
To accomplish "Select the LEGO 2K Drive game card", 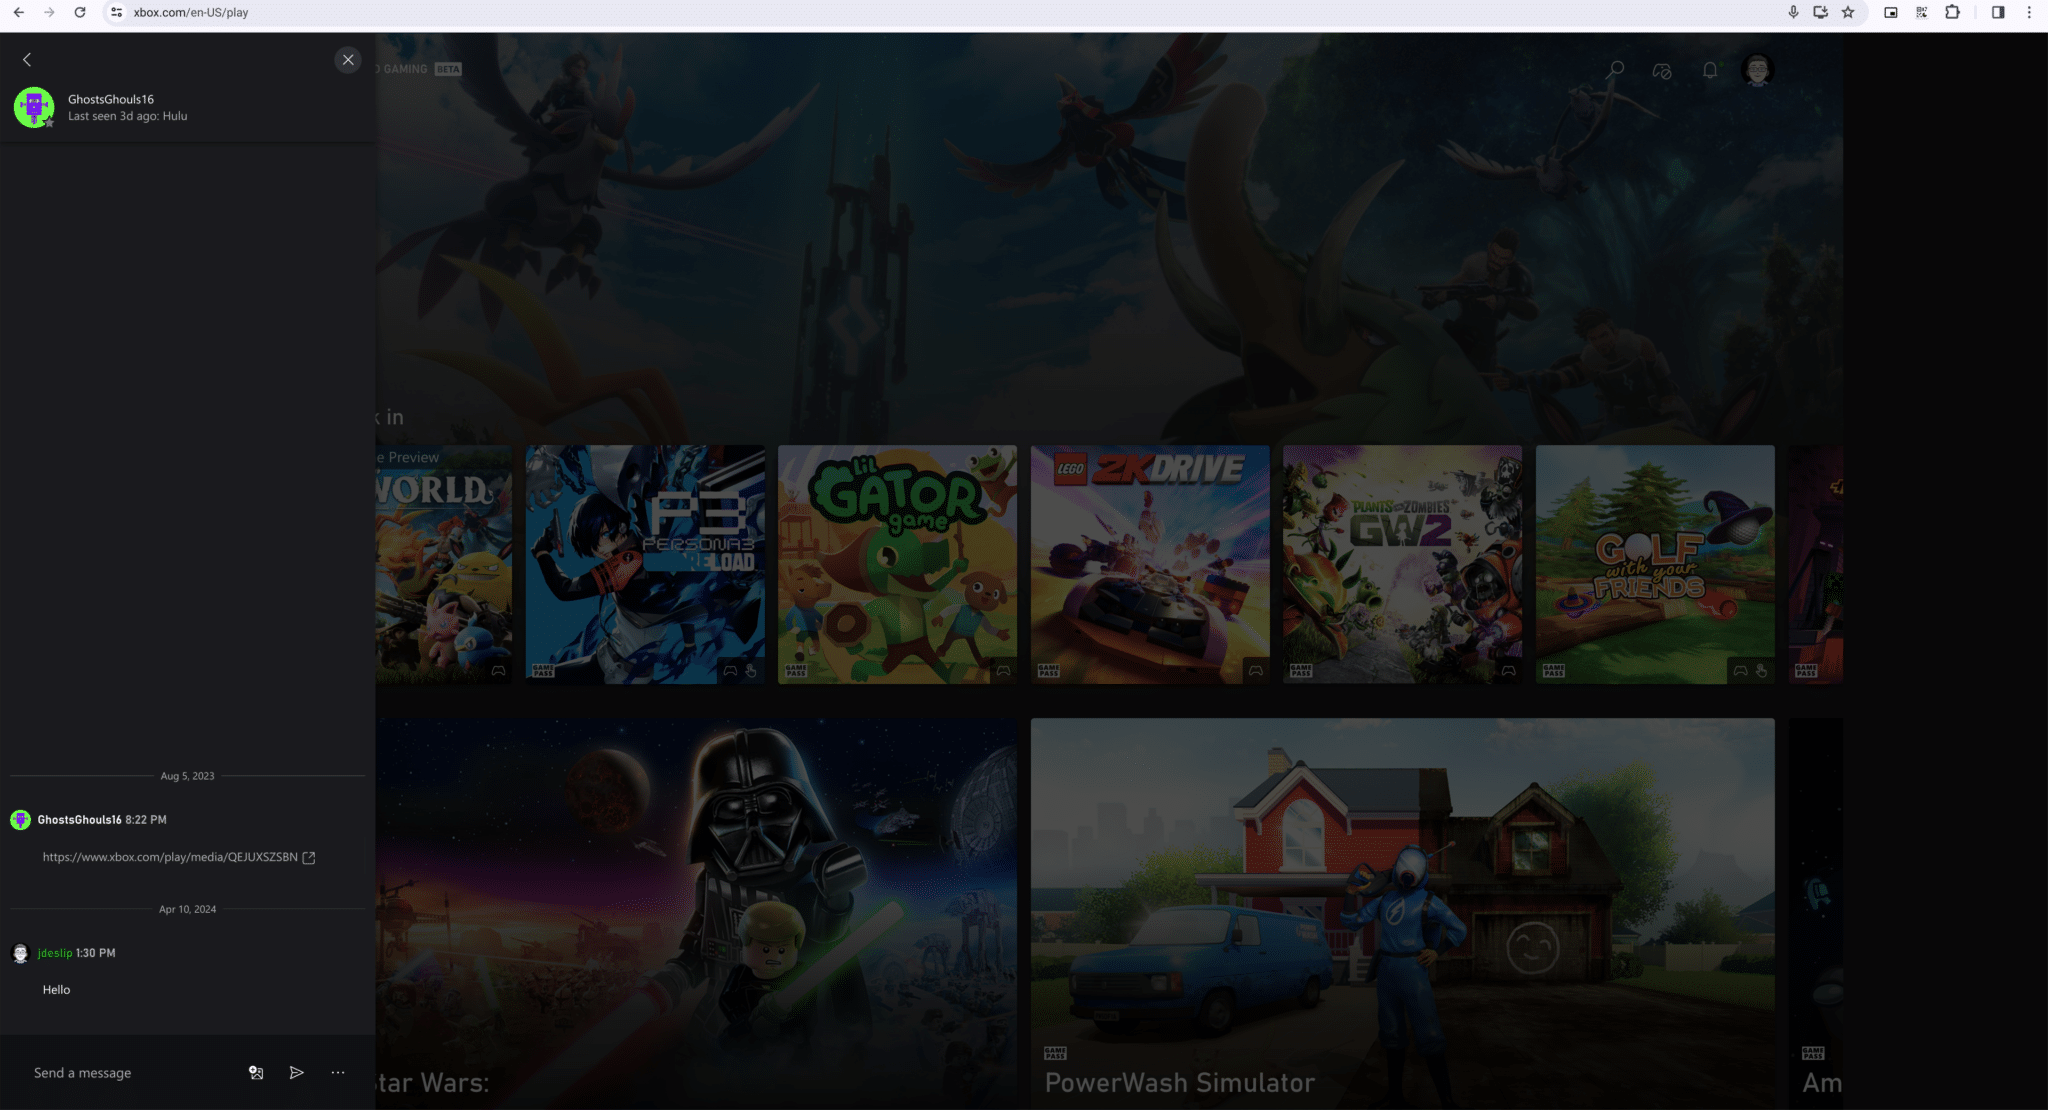I will (x=1148, y=563).
